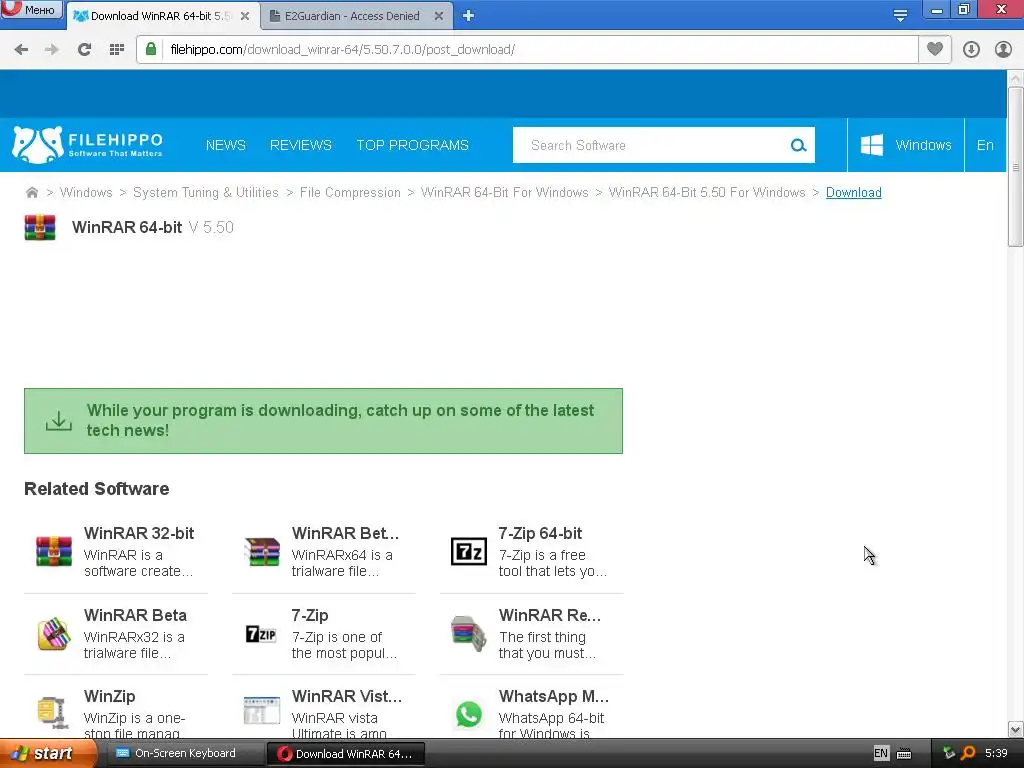Open the WhatsApp M... title link

pos(553,696)
